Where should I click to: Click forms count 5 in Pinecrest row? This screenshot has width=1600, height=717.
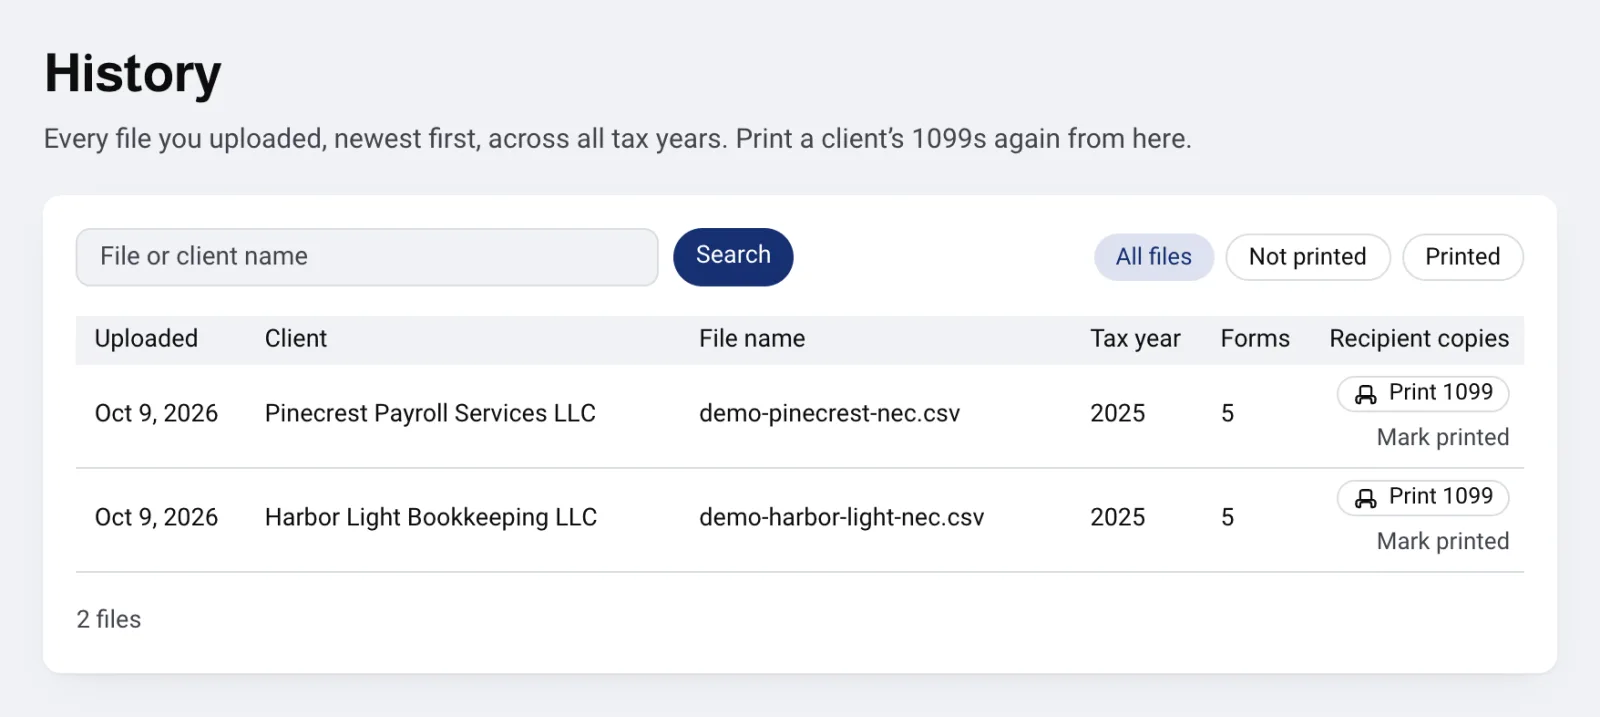[1228, 413]
